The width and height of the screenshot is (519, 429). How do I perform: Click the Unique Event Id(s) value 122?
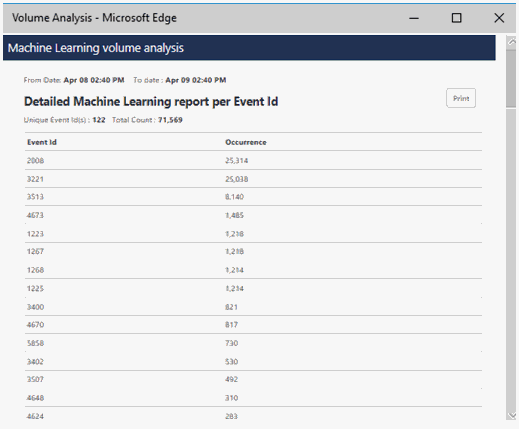click(x=99, y=120)
